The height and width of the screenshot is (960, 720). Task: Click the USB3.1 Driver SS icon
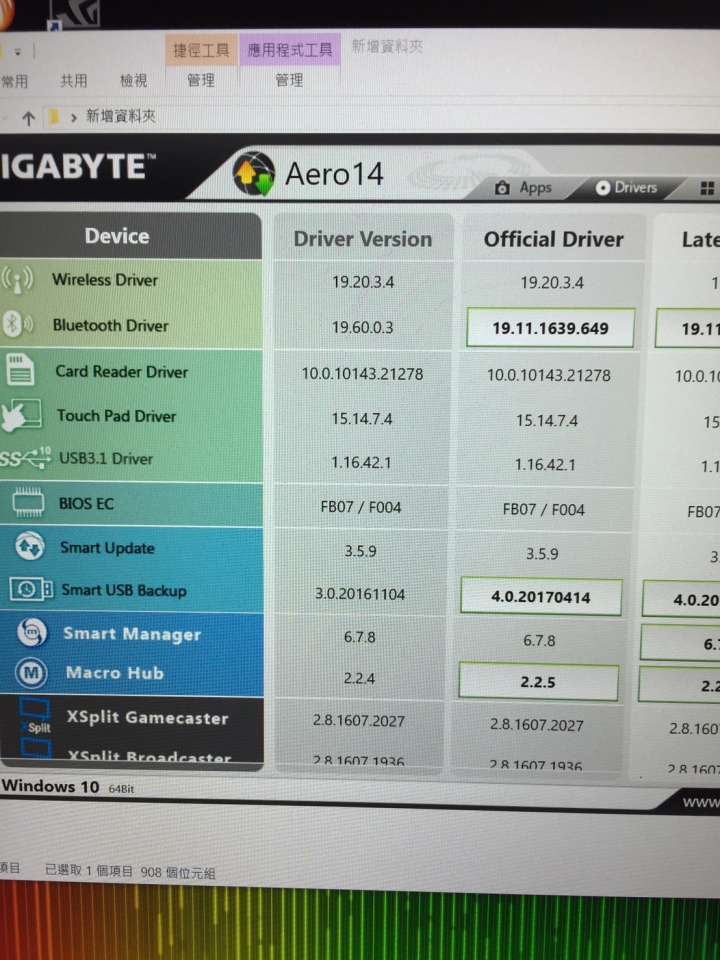(25, 457)
